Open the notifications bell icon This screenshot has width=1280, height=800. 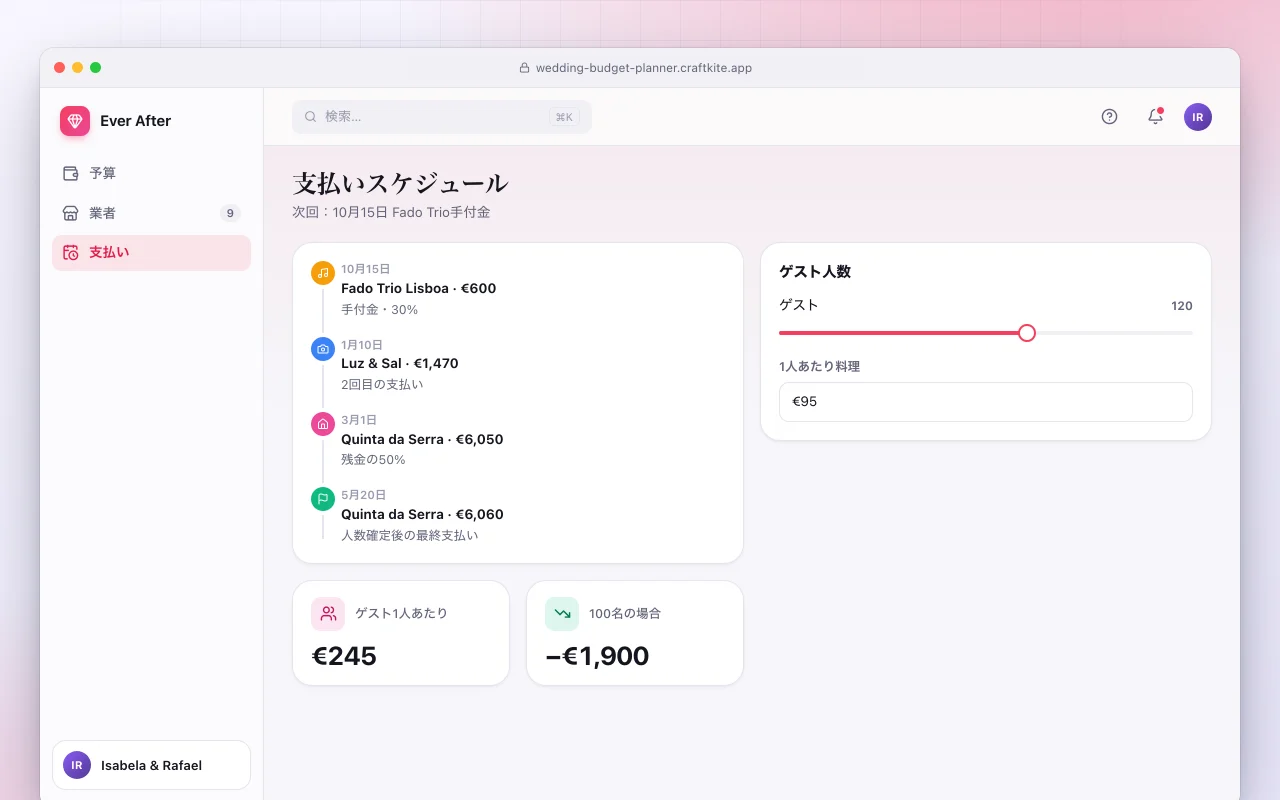point(1155,117)
